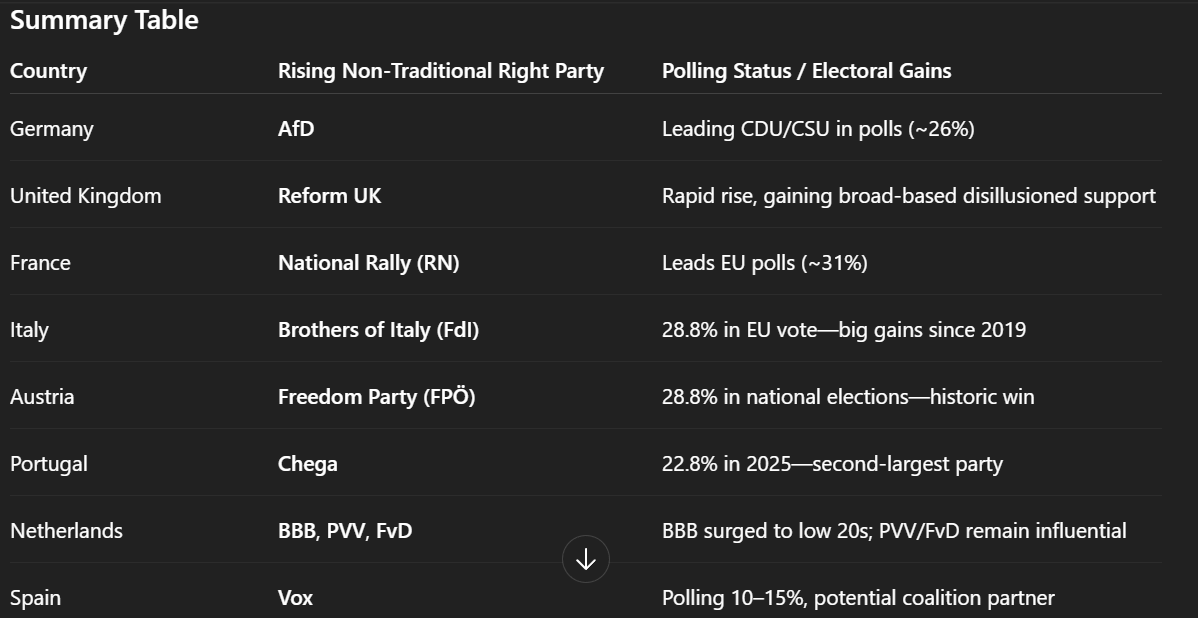
Task: Click the Rising Non-Traditional Right Party header
Action: (x=440, y=71)
